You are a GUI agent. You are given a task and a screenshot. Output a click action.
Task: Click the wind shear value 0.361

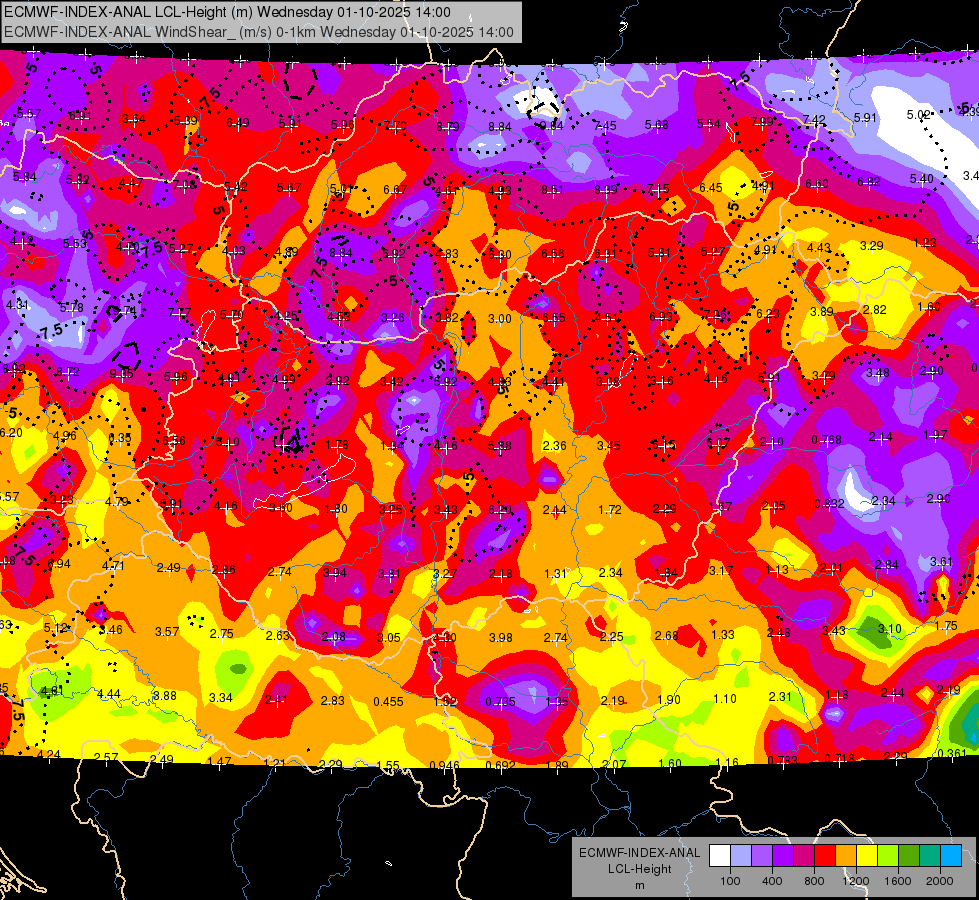click(x=952, y=753)
